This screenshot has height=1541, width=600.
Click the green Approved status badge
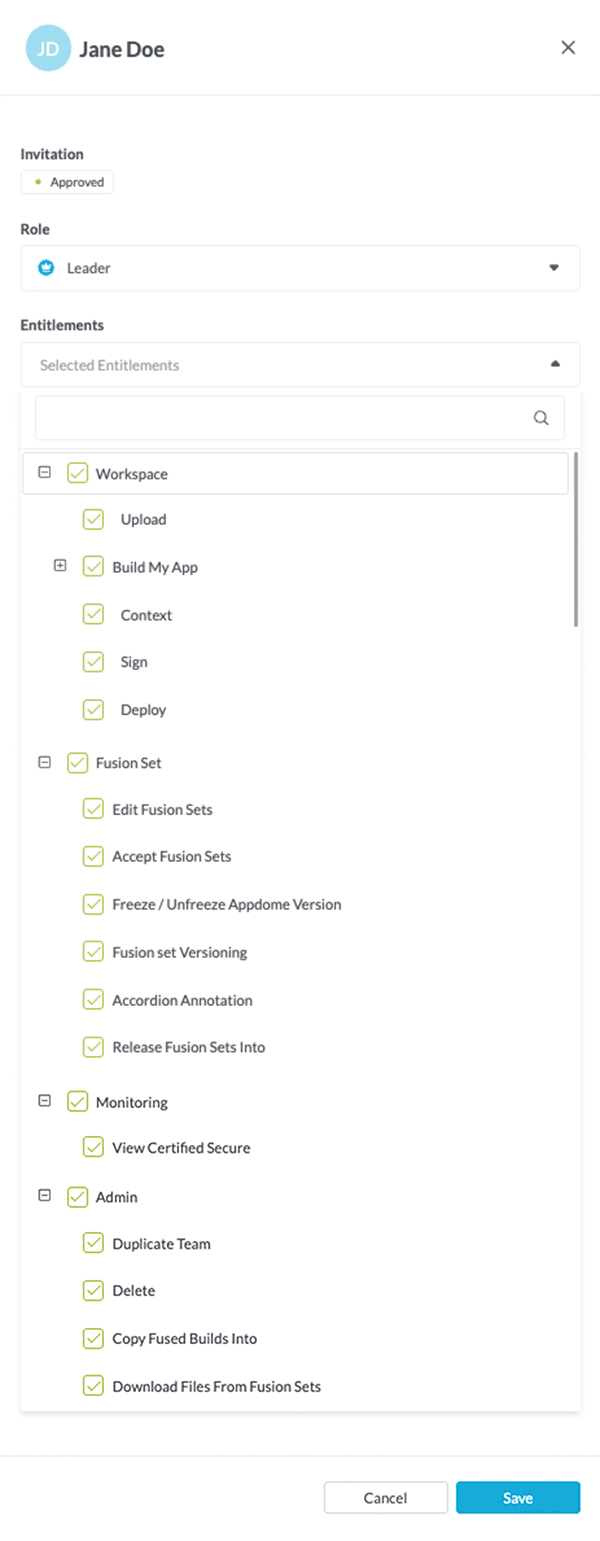tap(67, 181)
